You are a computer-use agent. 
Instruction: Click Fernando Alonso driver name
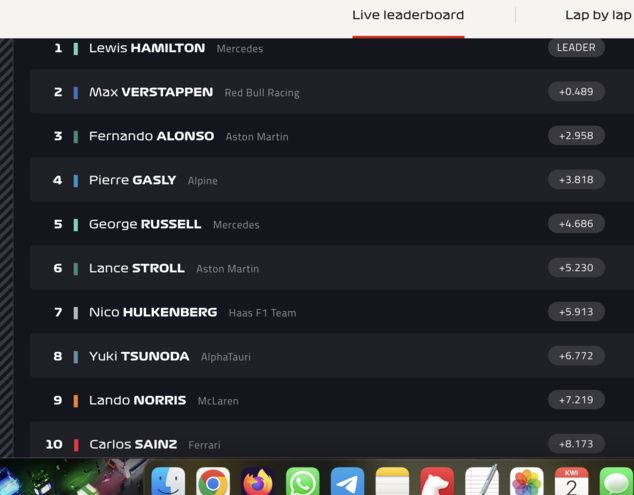pyautogui.click(x=152, y=136)
